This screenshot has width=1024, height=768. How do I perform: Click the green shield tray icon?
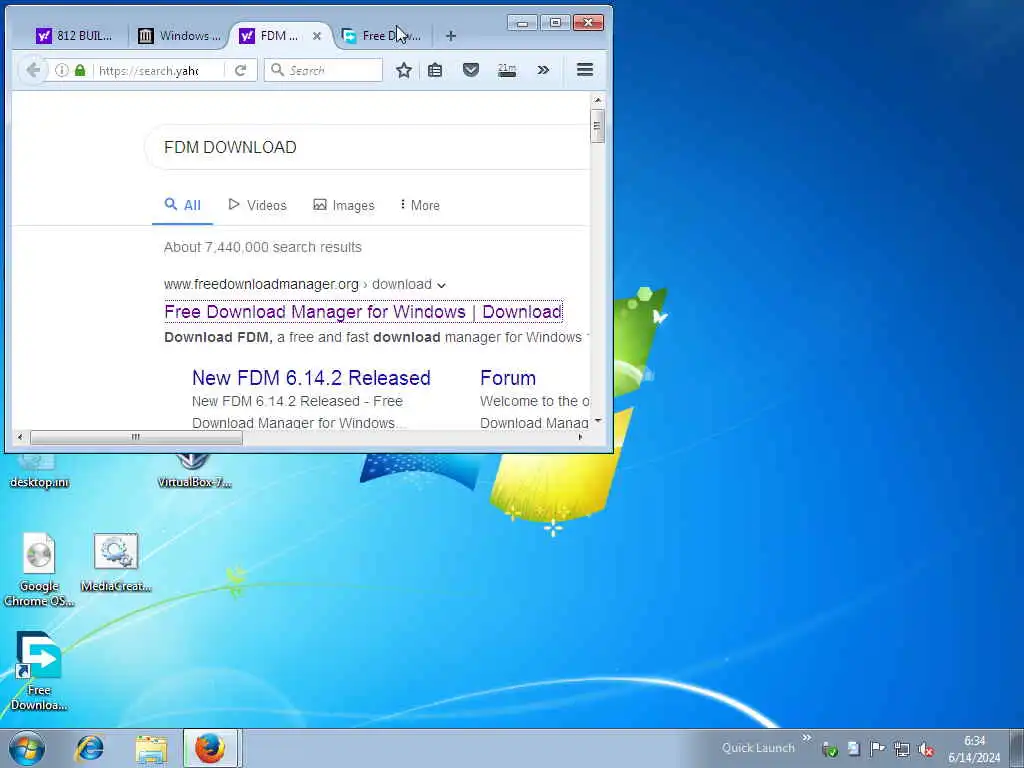pyautogui.click(x=830, y=749)
